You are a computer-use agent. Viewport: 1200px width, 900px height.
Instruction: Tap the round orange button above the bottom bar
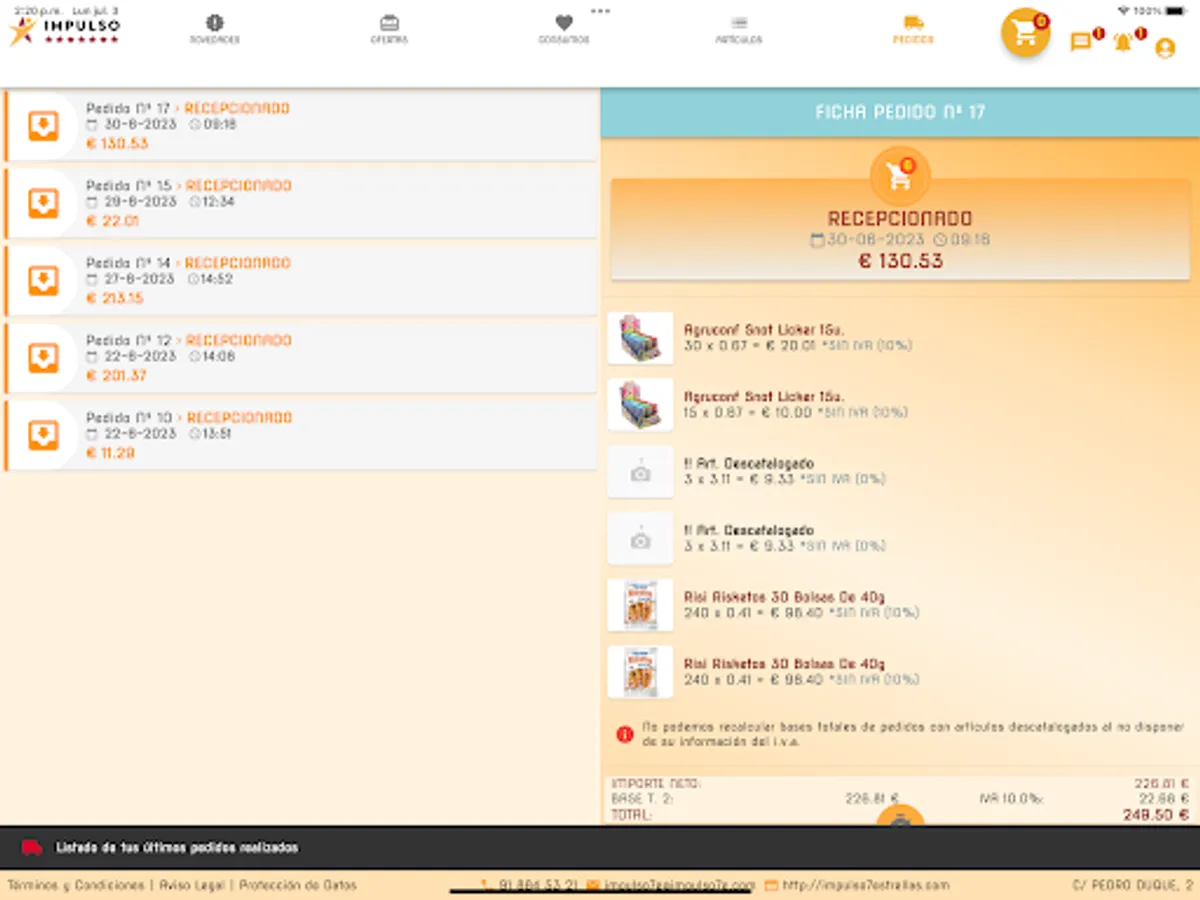pos(900,816)
